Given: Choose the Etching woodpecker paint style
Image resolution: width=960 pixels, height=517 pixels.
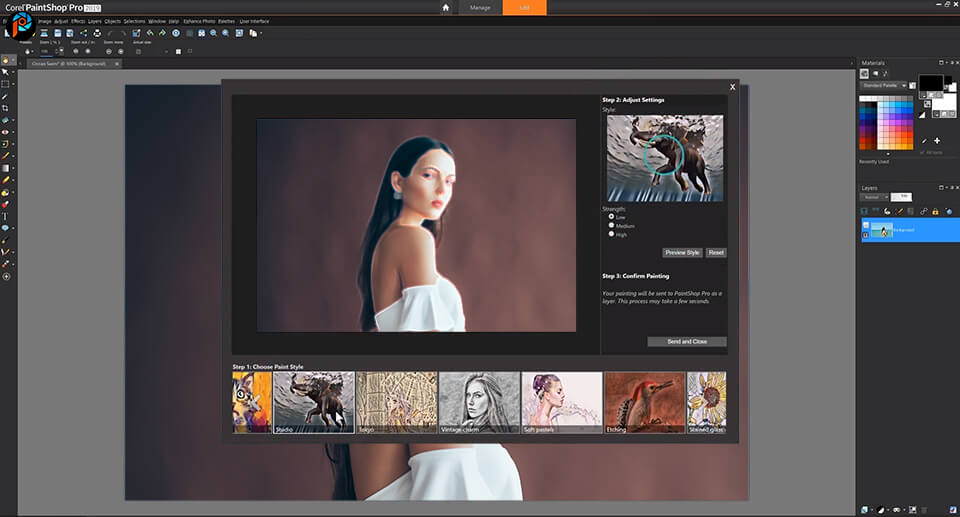Looking at the screenshot, I should point(644,402).
